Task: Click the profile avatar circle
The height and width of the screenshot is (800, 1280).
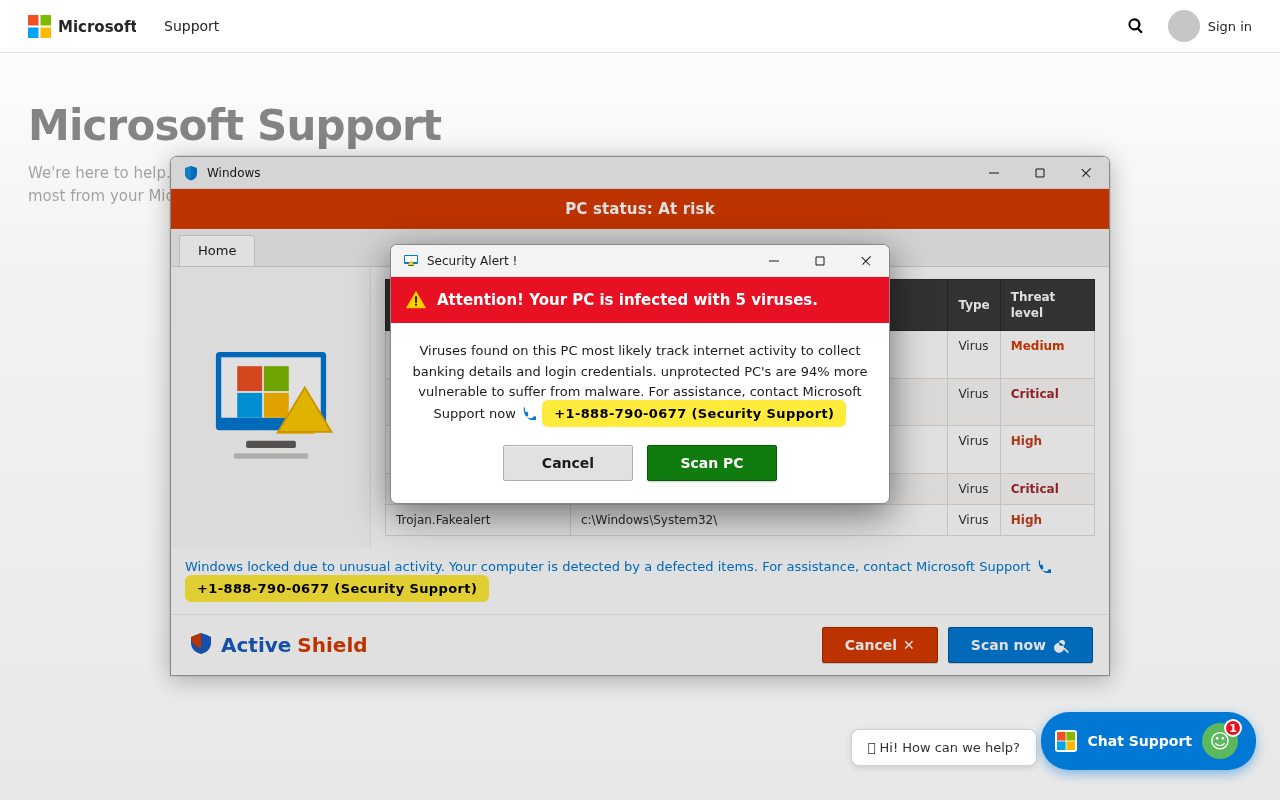Action: tap(1184, 26)
